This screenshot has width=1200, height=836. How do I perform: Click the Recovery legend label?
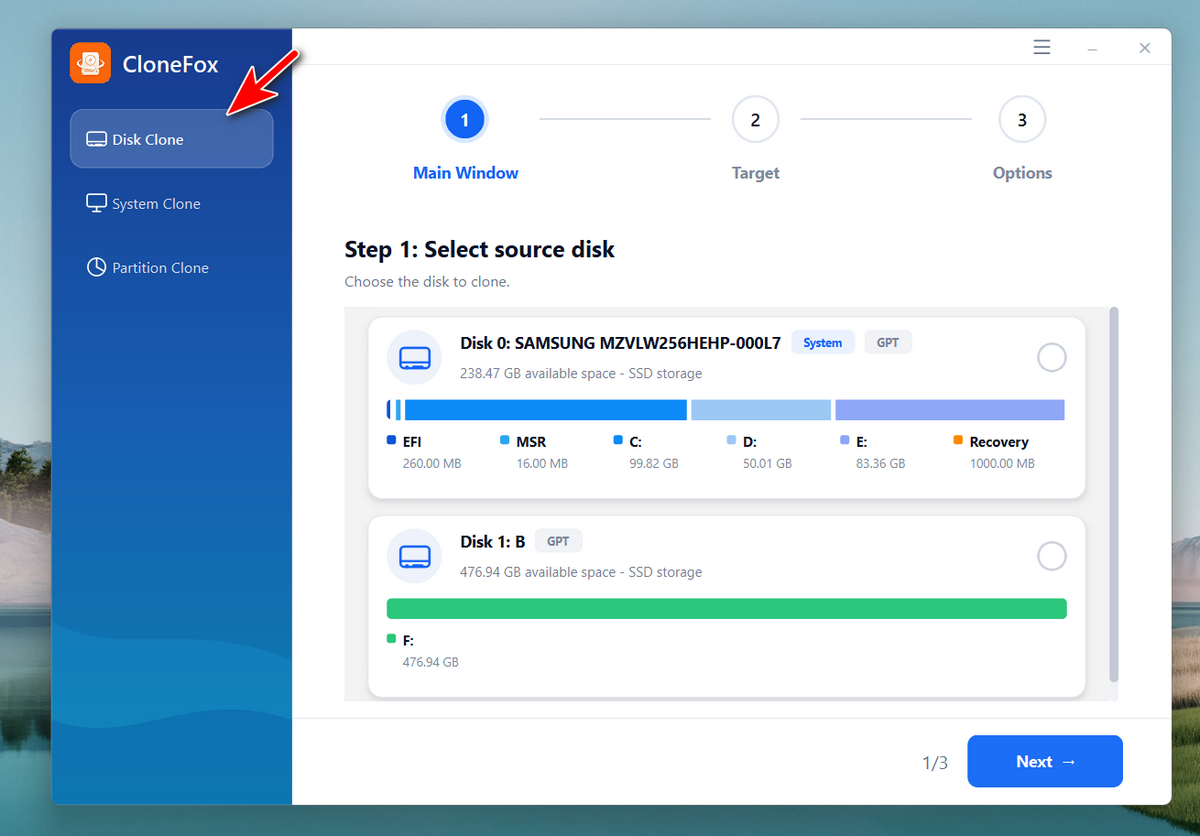click(x=999, y=442)
